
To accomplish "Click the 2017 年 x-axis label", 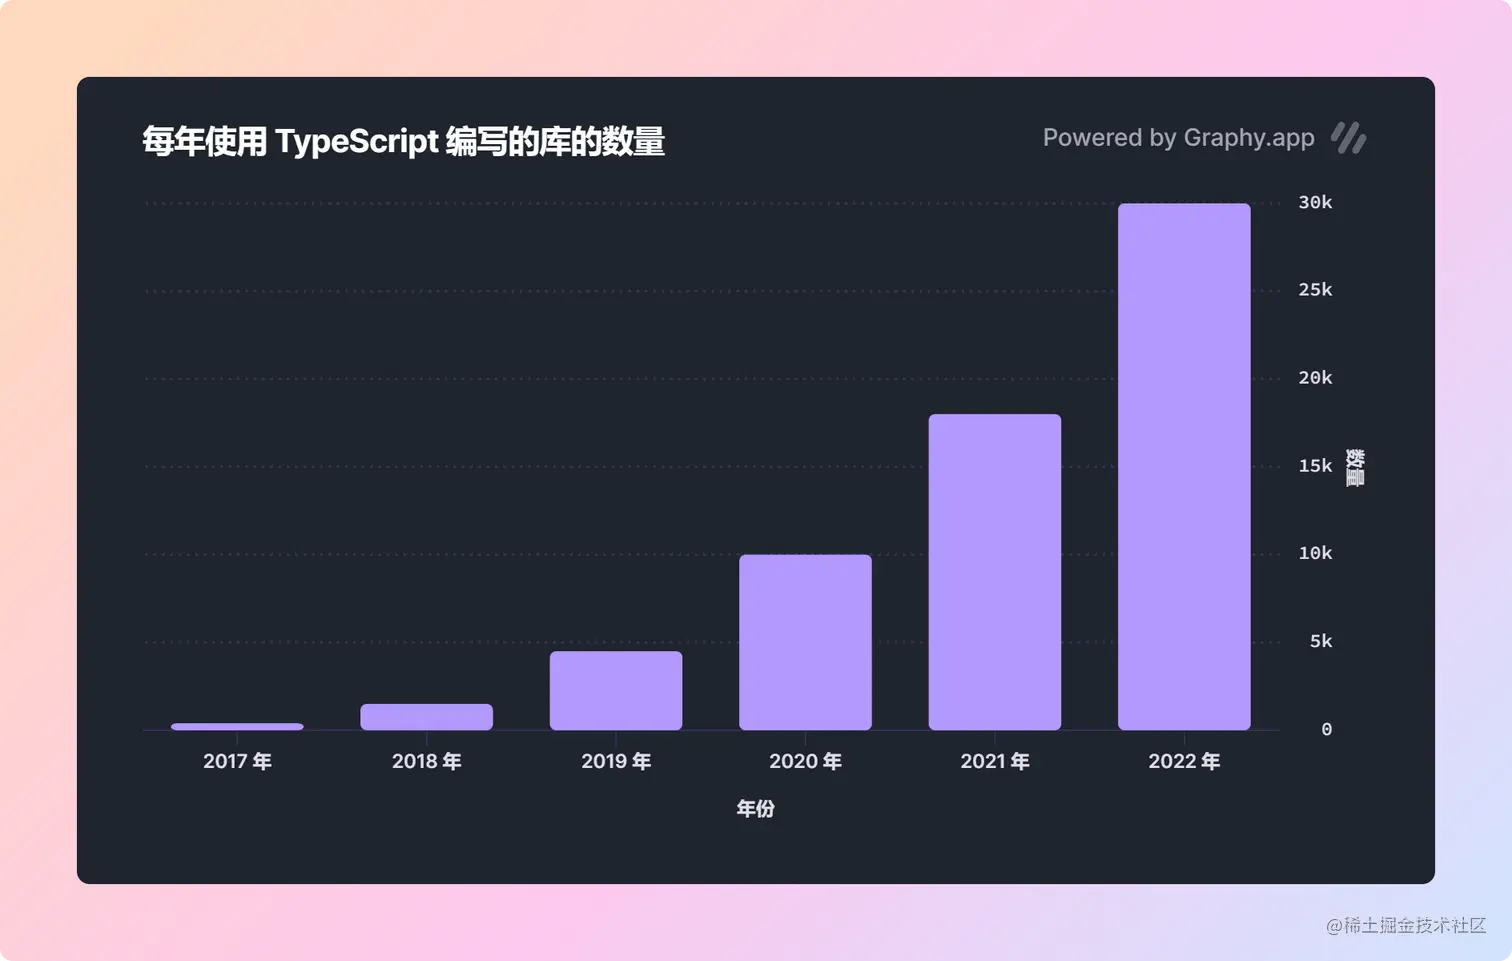I will [x=237, y=761].
